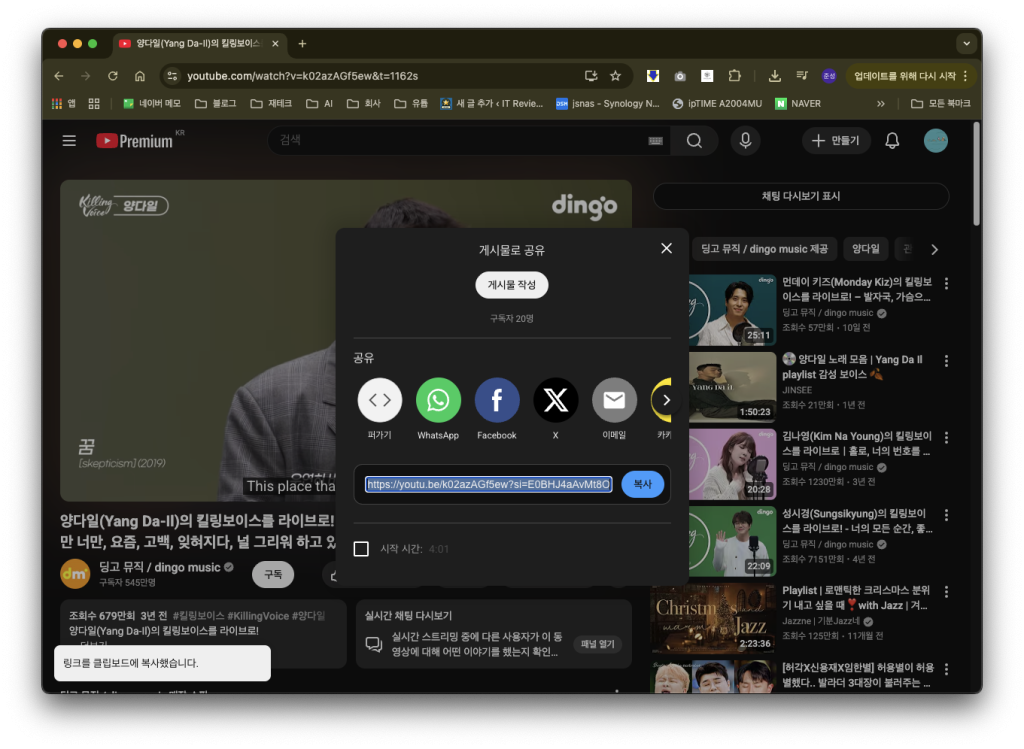Click the YouTube search magnifier button
1024x749 pixels.
(694, 141)
